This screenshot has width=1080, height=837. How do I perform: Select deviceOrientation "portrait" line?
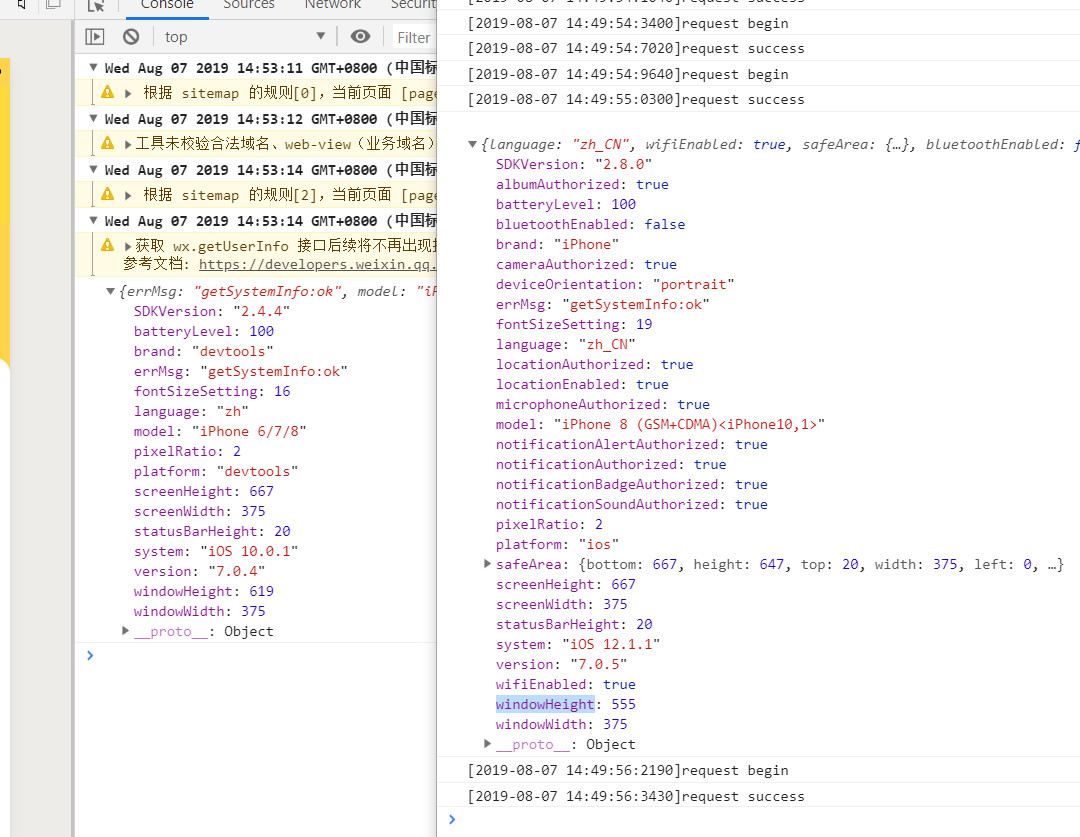pos(615,285)
